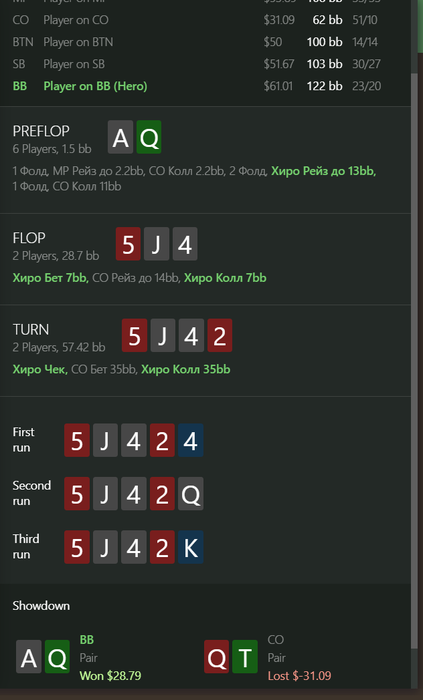Click blue 4 river card in First run
The width and height of the screenshot is (423, 700).
pyautogui.click(x=191, y=440)
